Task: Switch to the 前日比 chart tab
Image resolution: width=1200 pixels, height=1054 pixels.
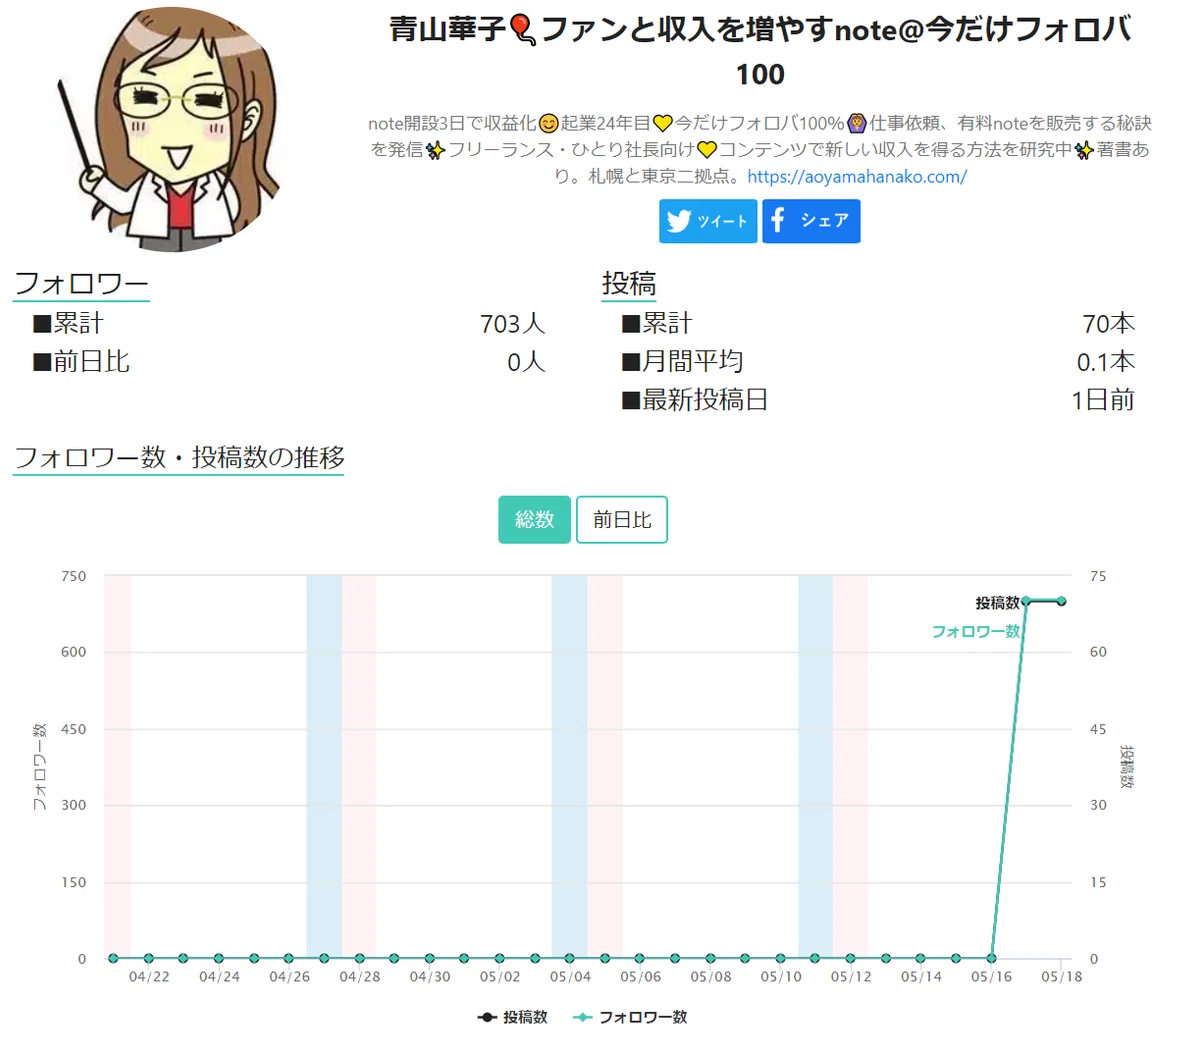Action: [x=622, y=520]
